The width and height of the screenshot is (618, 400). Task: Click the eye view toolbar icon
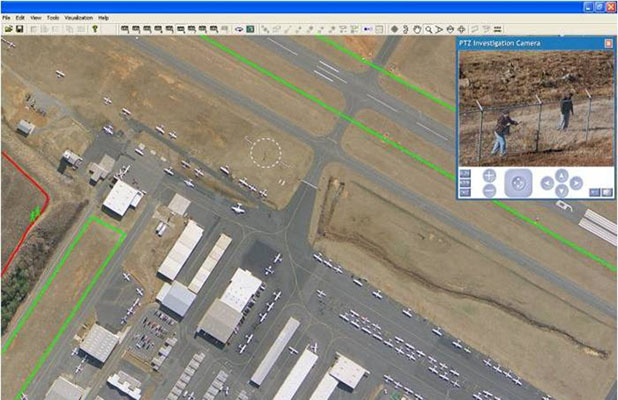pyautogui.click(x=239, y=29)
